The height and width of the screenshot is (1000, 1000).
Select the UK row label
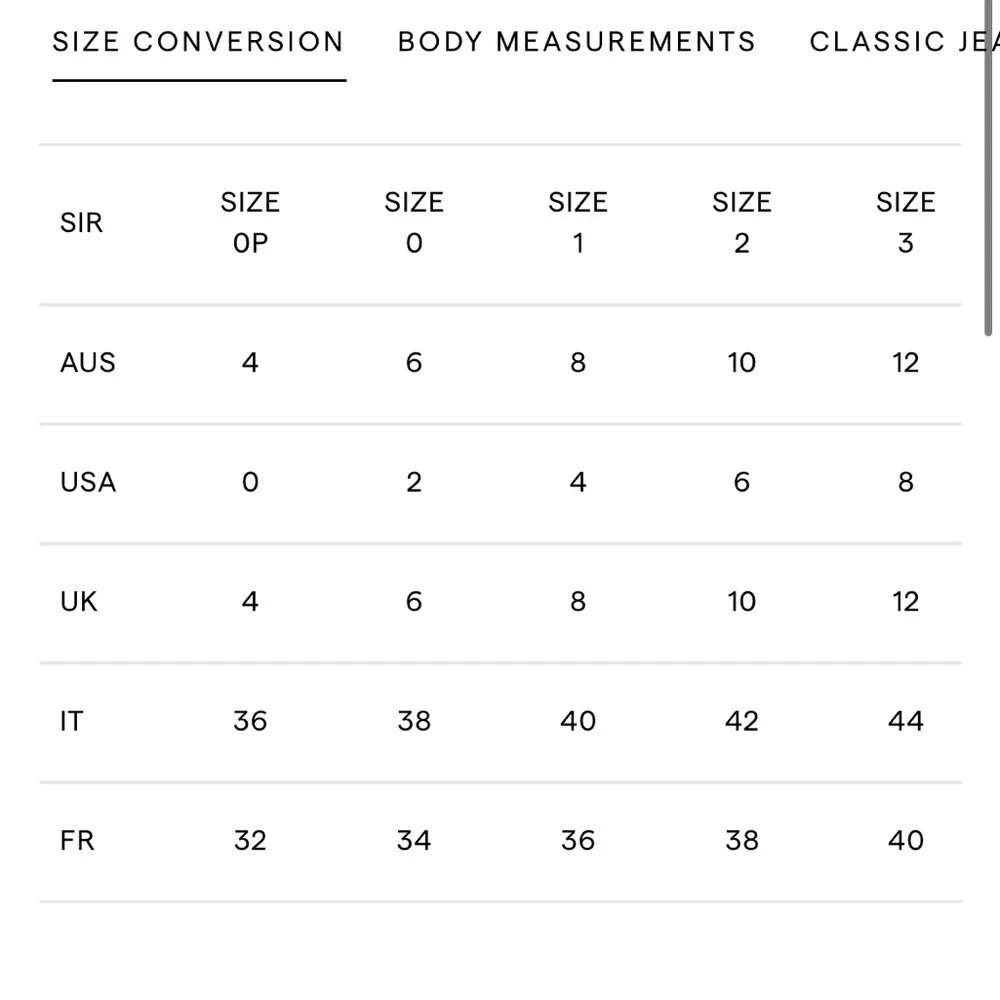(x=79, y=602)
